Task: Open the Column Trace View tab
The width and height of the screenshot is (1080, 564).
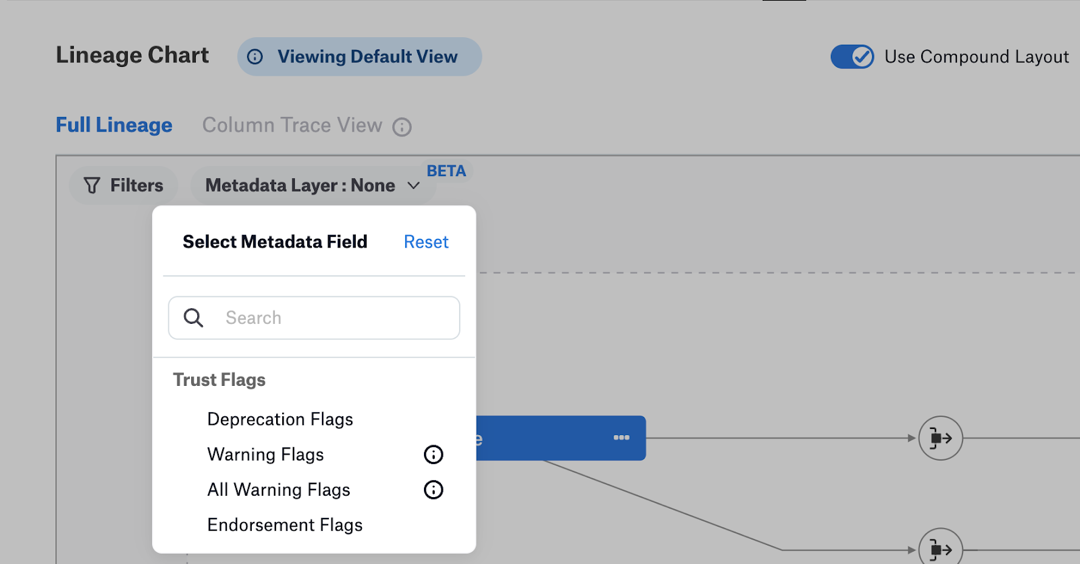Action: coord(292,125)
